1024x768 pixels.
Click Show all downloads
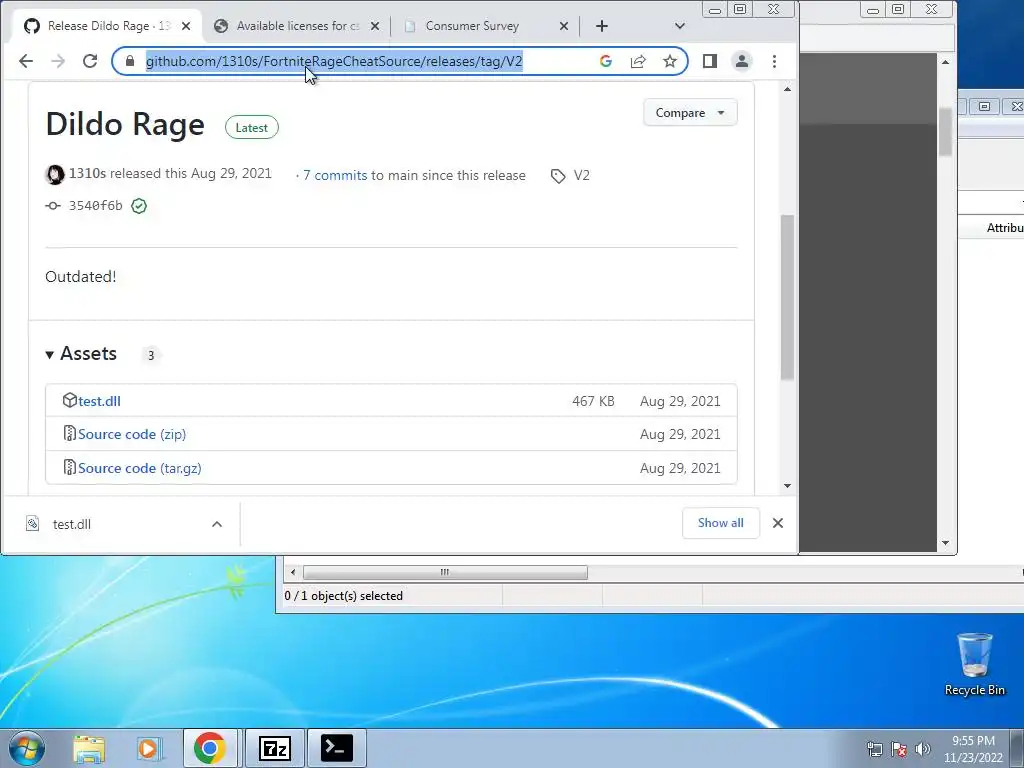click(720, 523)
